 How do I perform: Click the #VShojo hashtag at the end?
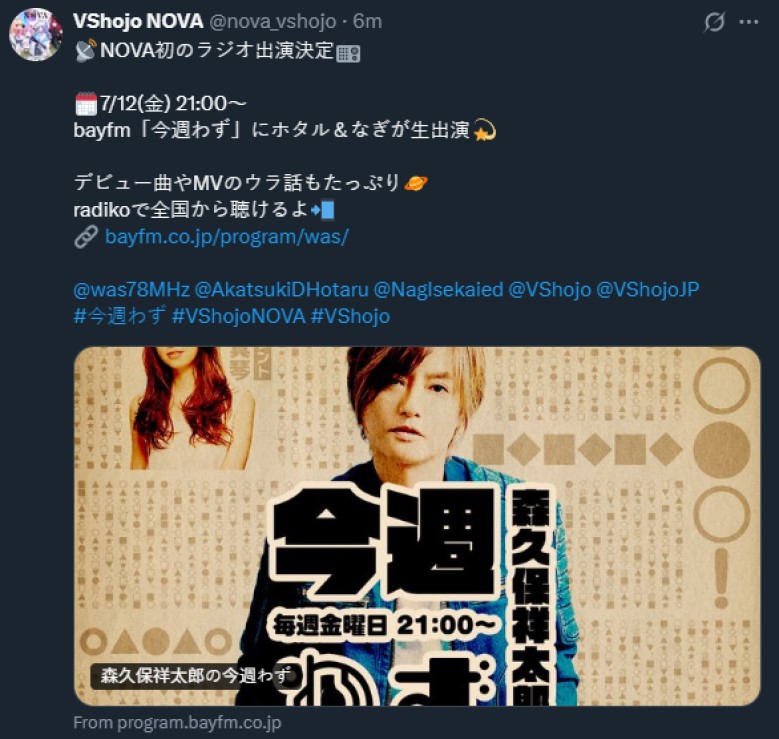[350, 316]
